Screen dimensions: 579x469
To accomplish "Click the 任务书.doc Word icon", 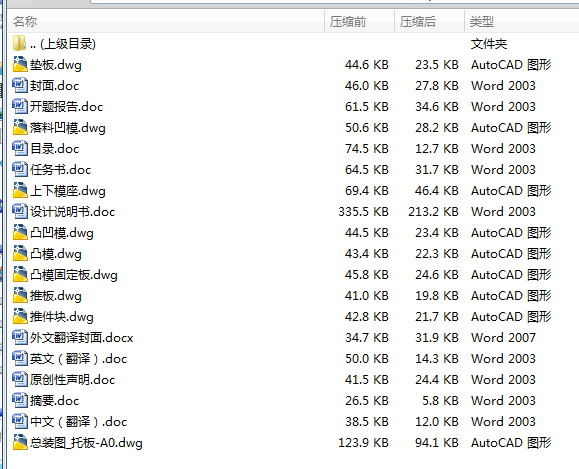I will [20, 170].
